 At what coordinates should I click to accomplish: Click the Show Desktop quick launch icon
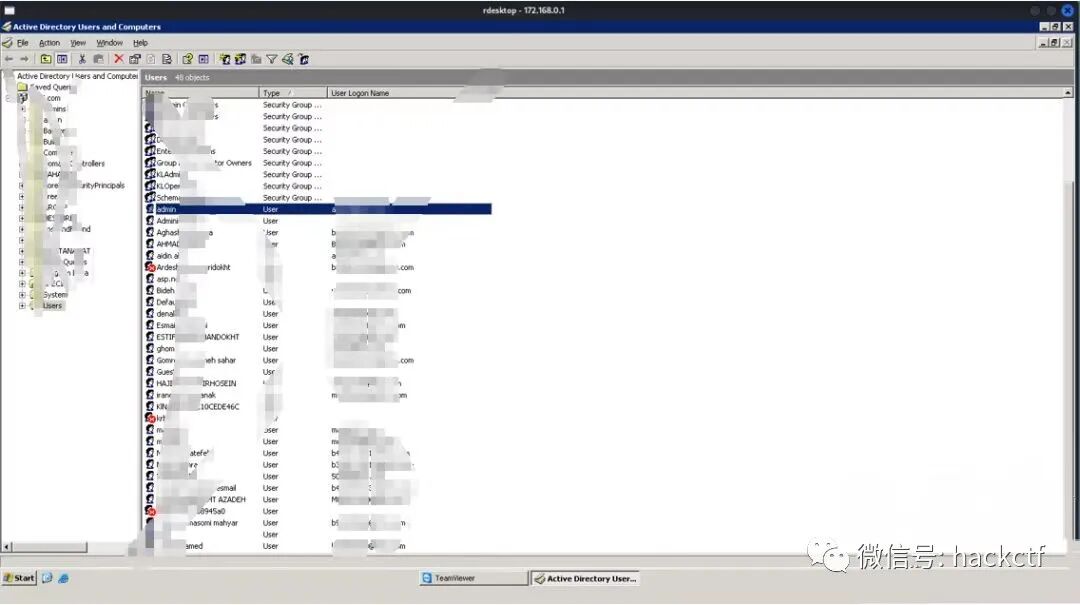point(47,578)
